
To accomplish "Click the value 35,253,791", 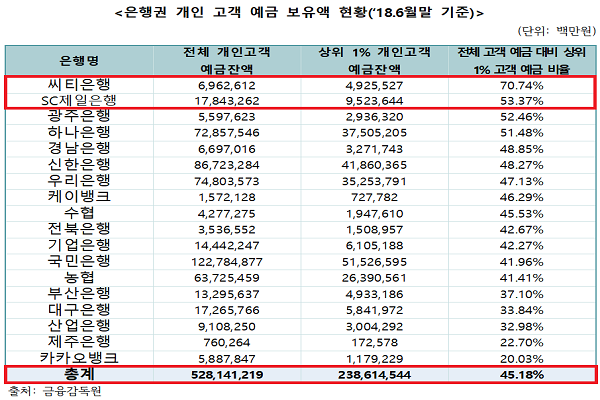I will pyautogui.click(x=375, y=181).
